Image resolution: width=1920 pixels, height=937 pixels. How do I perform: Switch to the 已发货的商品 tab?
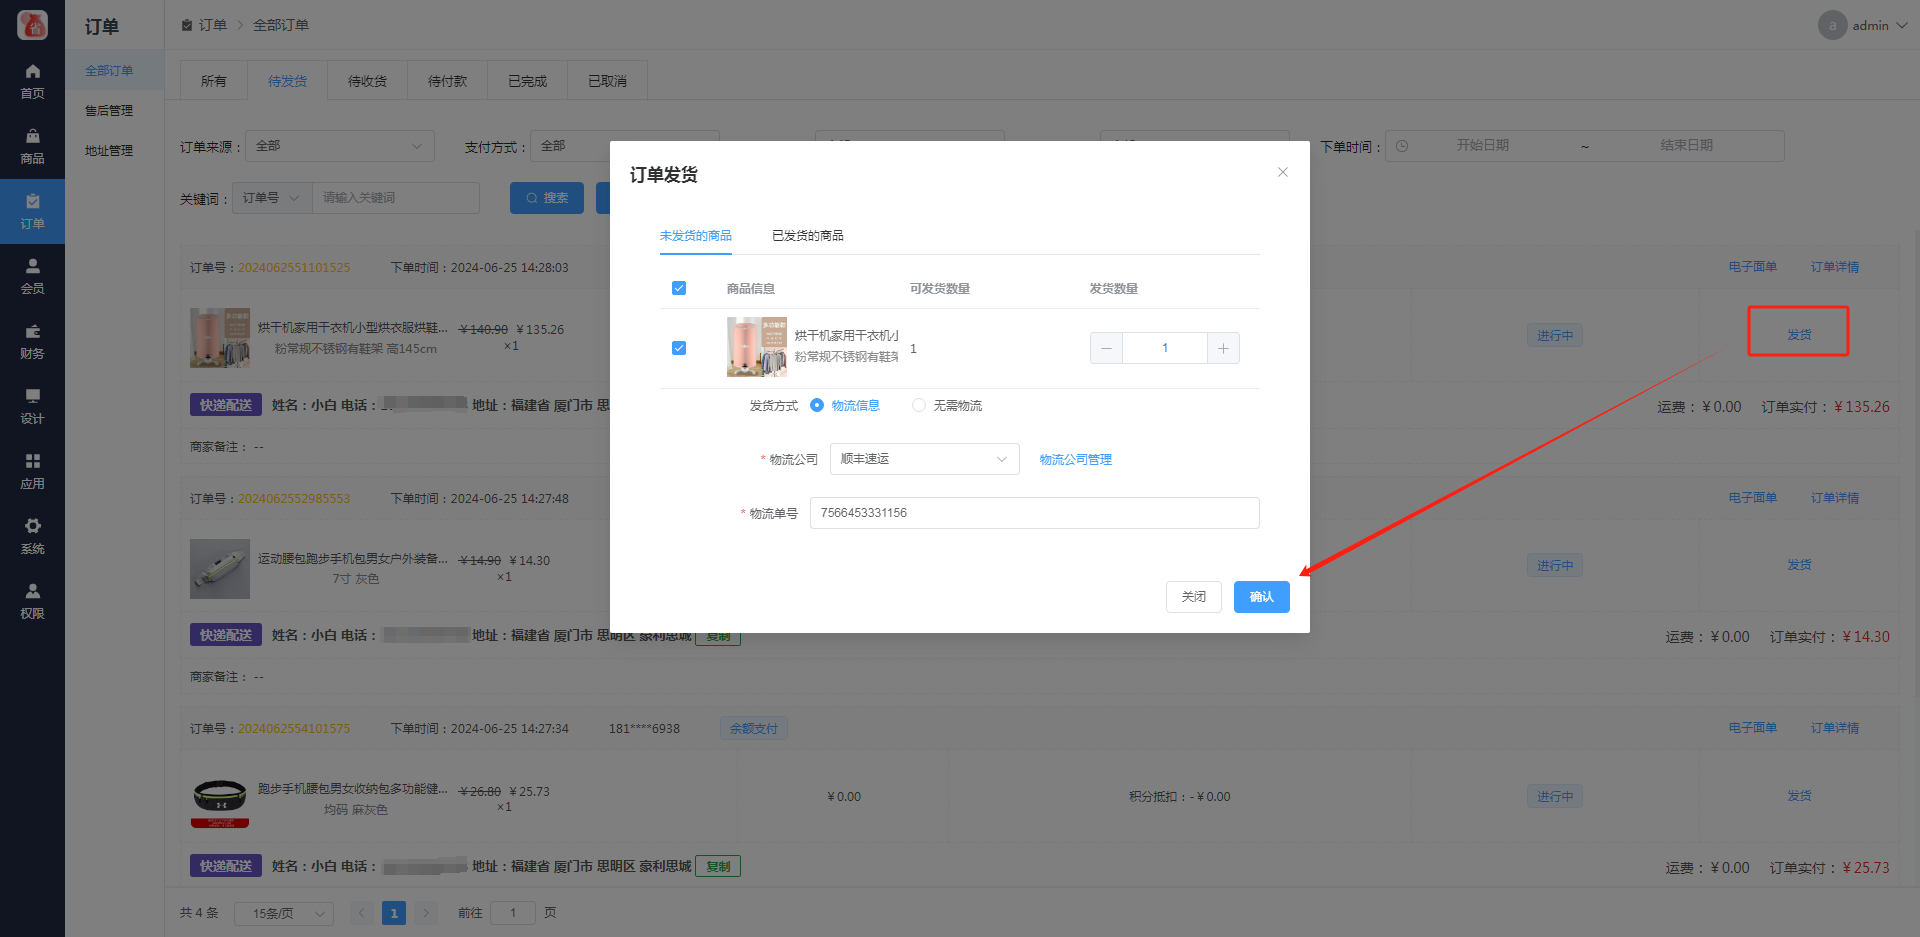point(807,236)
